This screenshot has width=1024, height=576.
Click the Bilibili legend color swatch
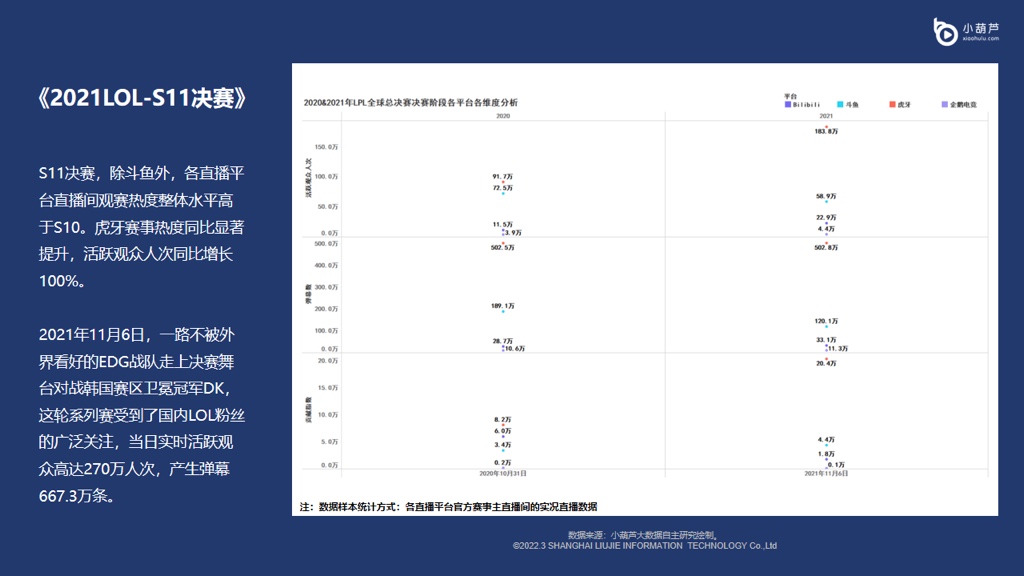pos(788,104)
